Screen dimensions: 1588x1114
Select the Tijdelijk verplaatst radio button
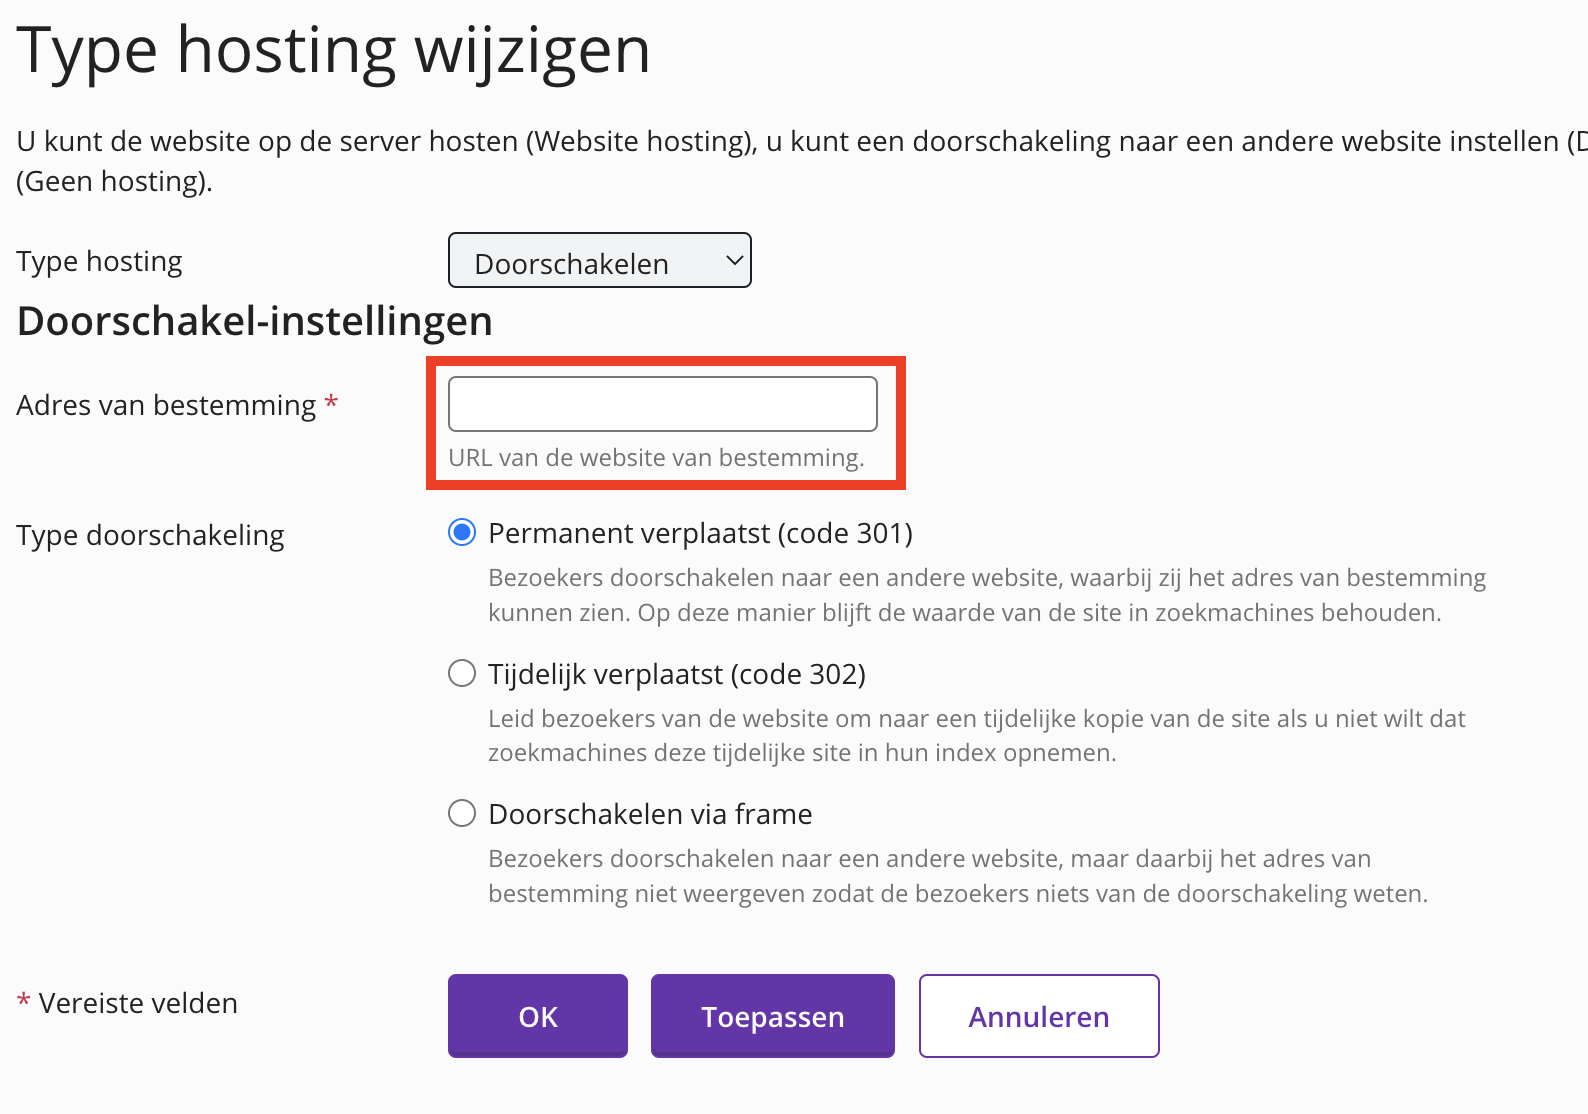click(x=462, y=674)
